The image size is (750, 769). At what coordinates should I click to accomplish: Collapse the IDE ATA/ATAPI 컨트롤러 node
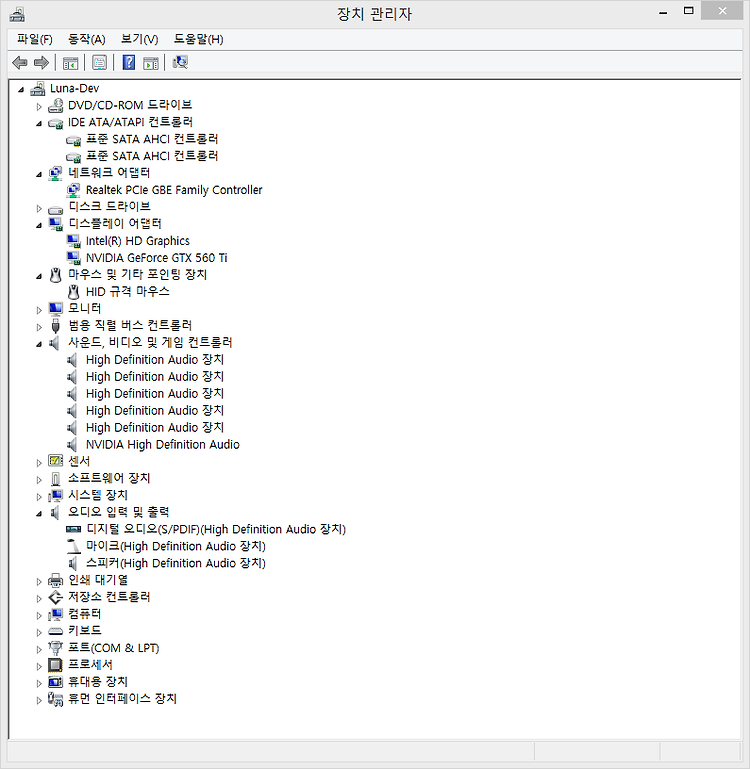39,124
